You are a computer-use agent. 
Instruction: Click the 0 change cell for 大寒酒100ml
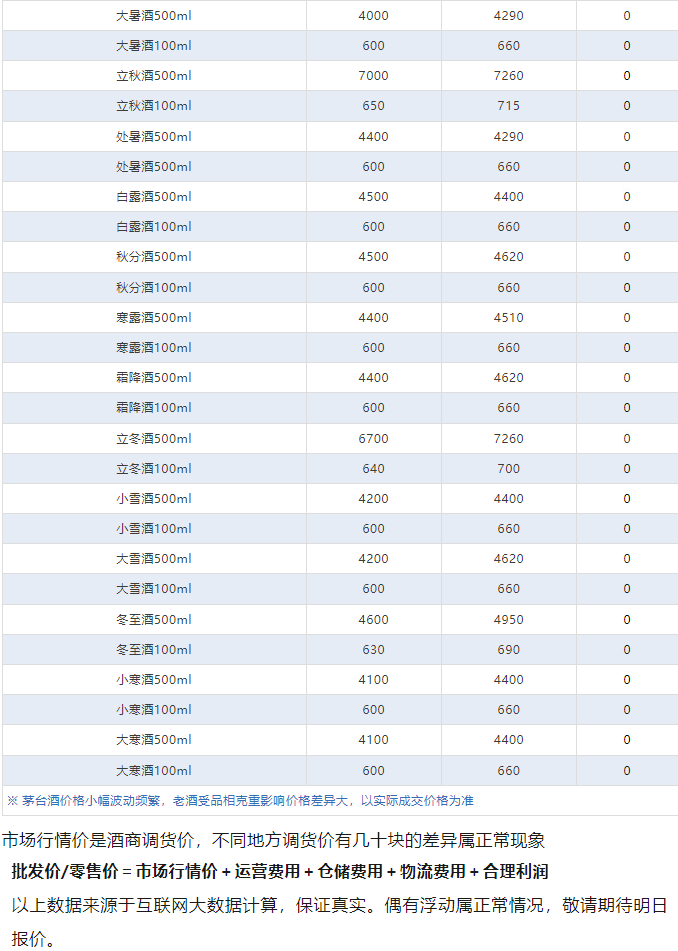coord(627,770)
